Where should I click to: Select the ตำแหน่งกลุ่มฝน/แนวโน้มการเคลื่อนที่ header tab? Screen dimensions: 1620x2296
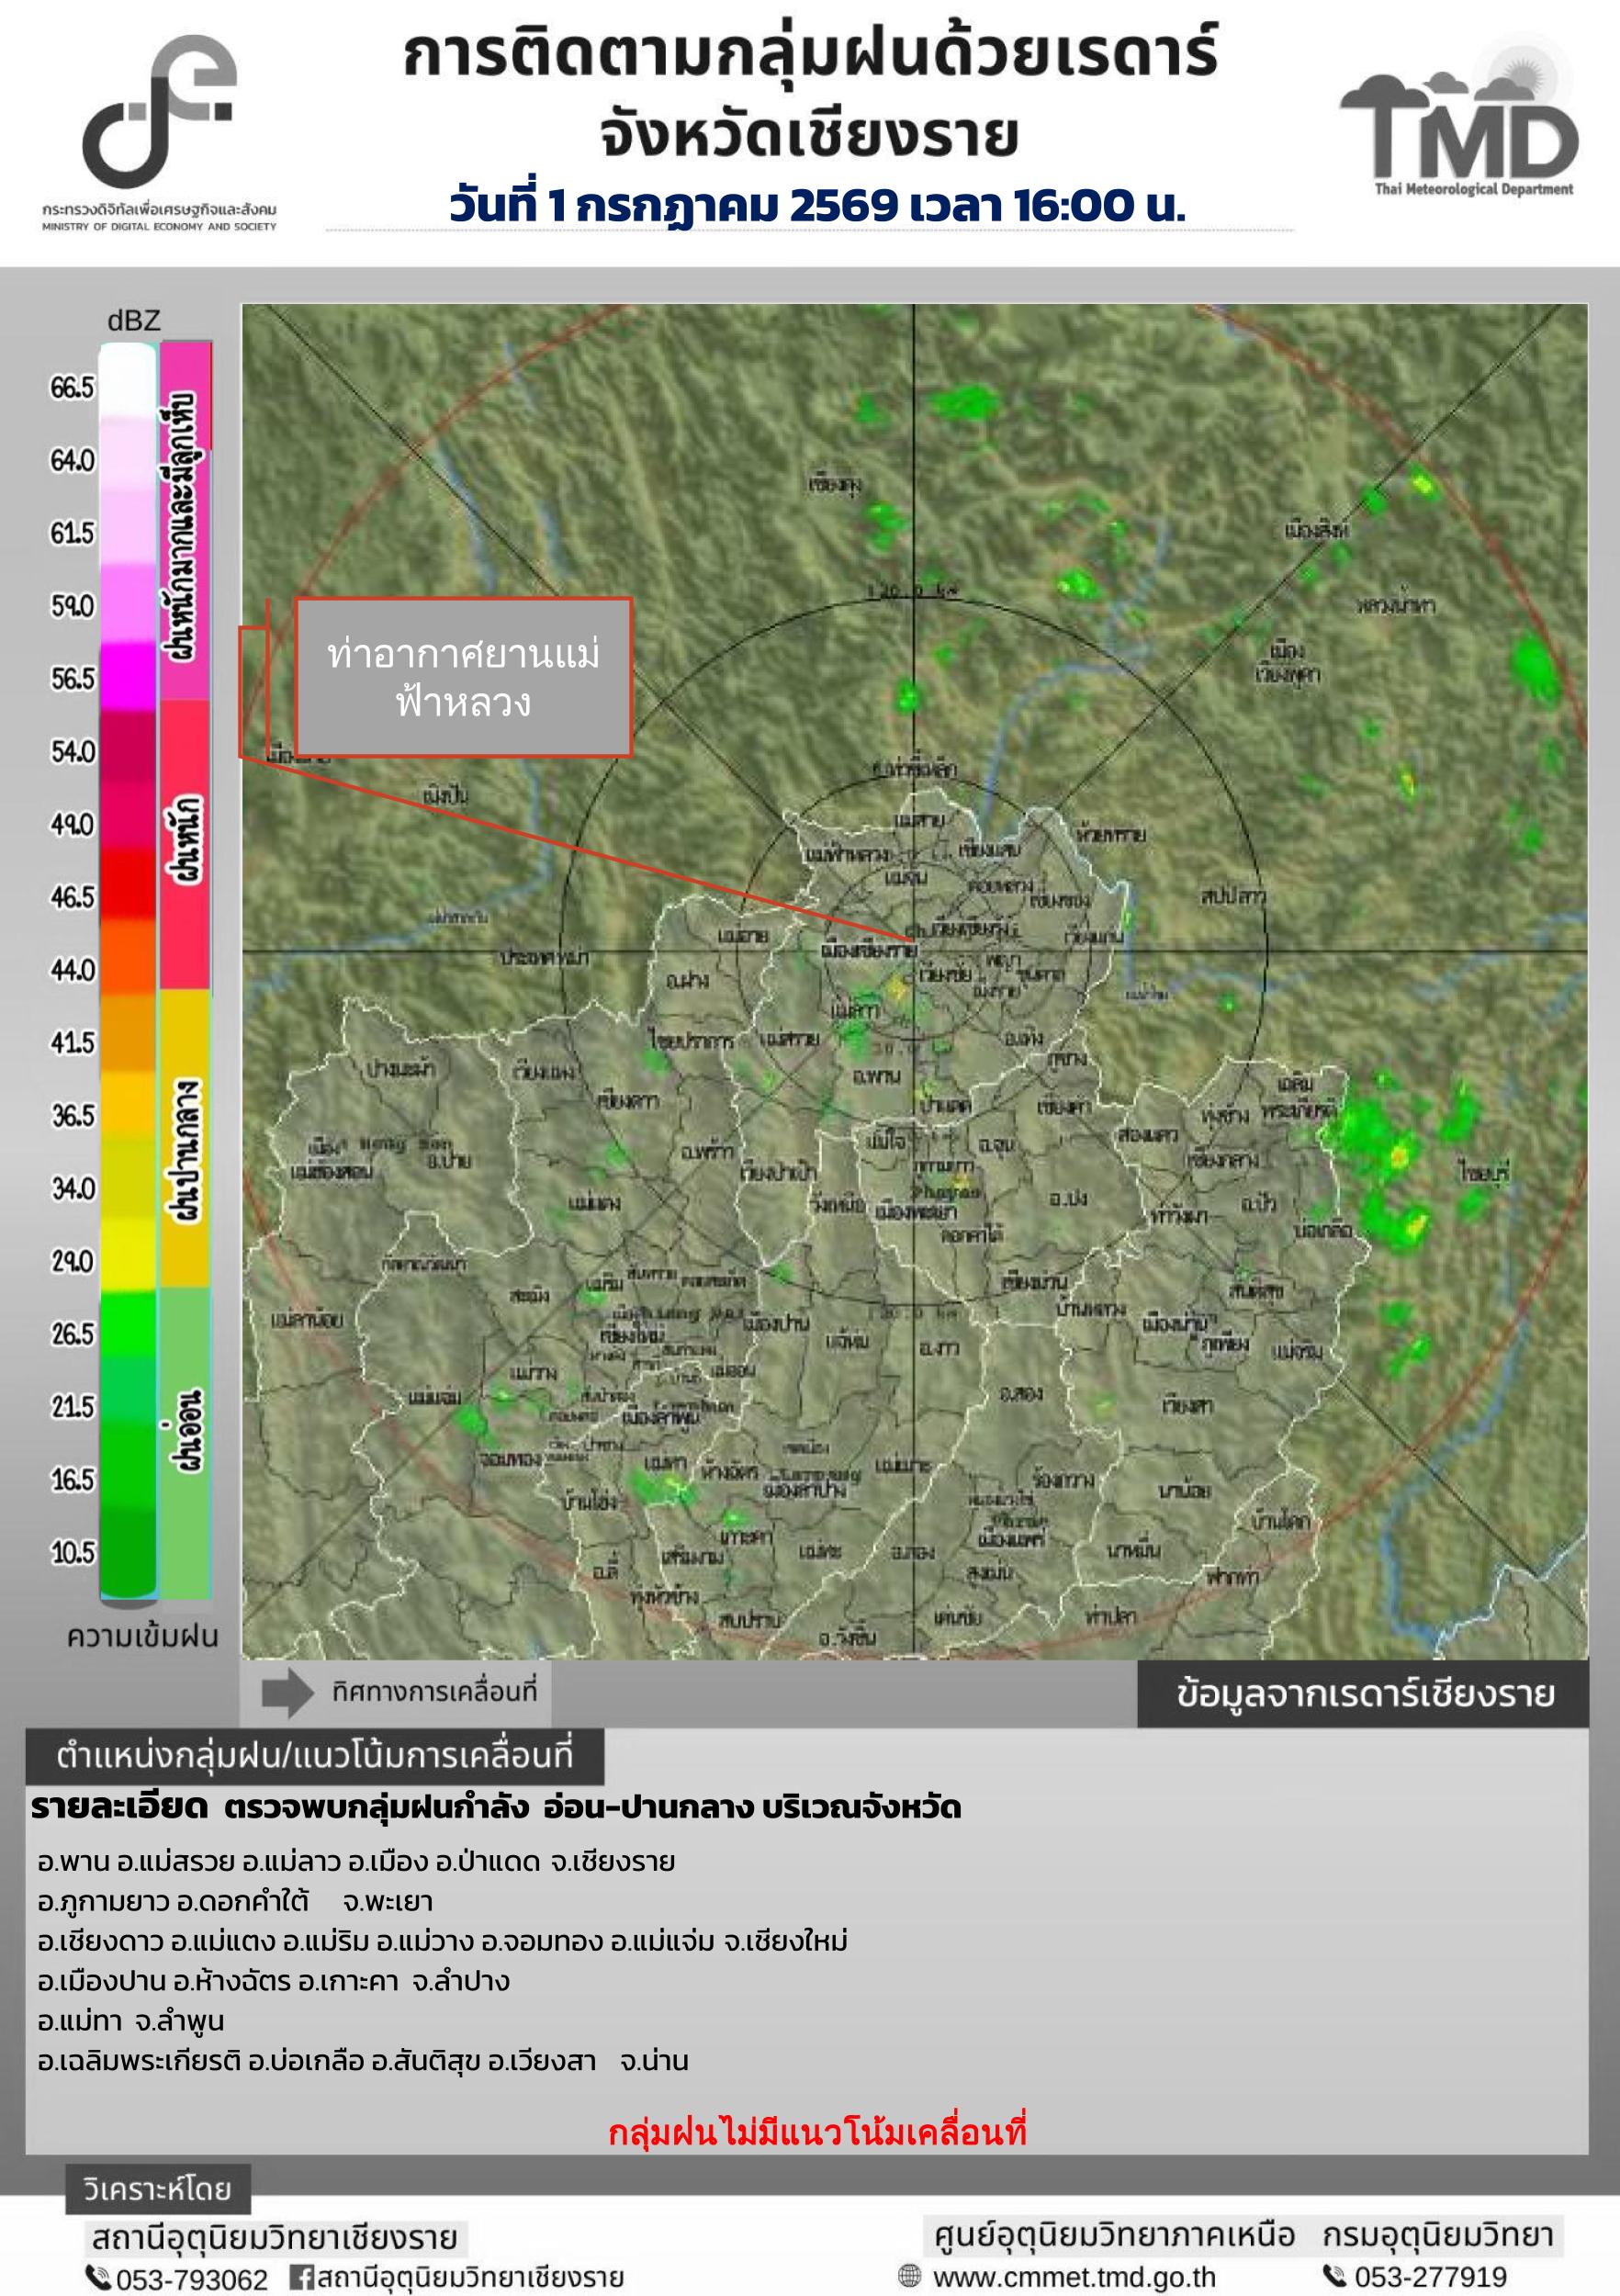pyautogui.click(x=315, y=1757)
